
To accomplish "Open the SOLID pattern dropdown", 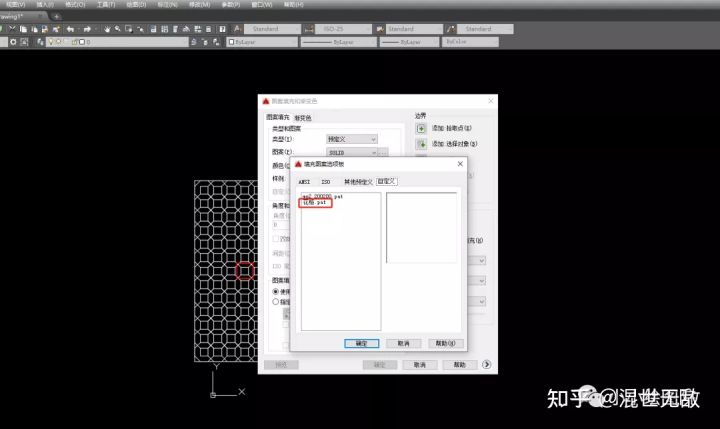I will [x=352, y=152].
